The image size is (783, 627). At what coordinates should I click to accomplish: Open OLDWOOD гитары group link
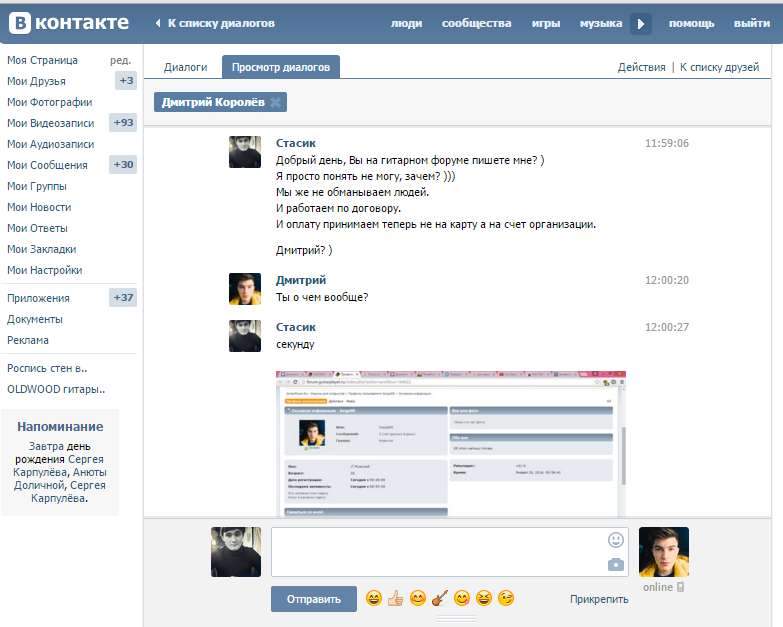(56, 389)
